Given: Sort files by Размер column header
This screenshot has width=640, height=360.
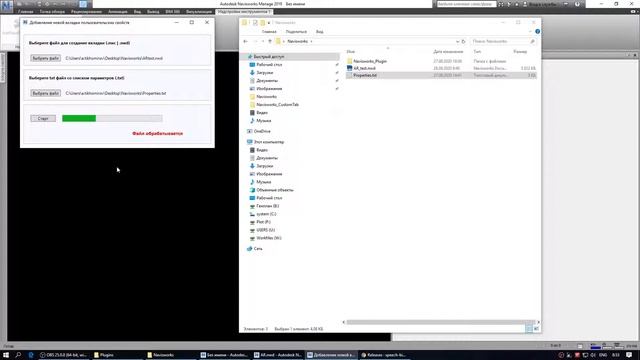Looking at the screenshot, I should tap(520, 52).
